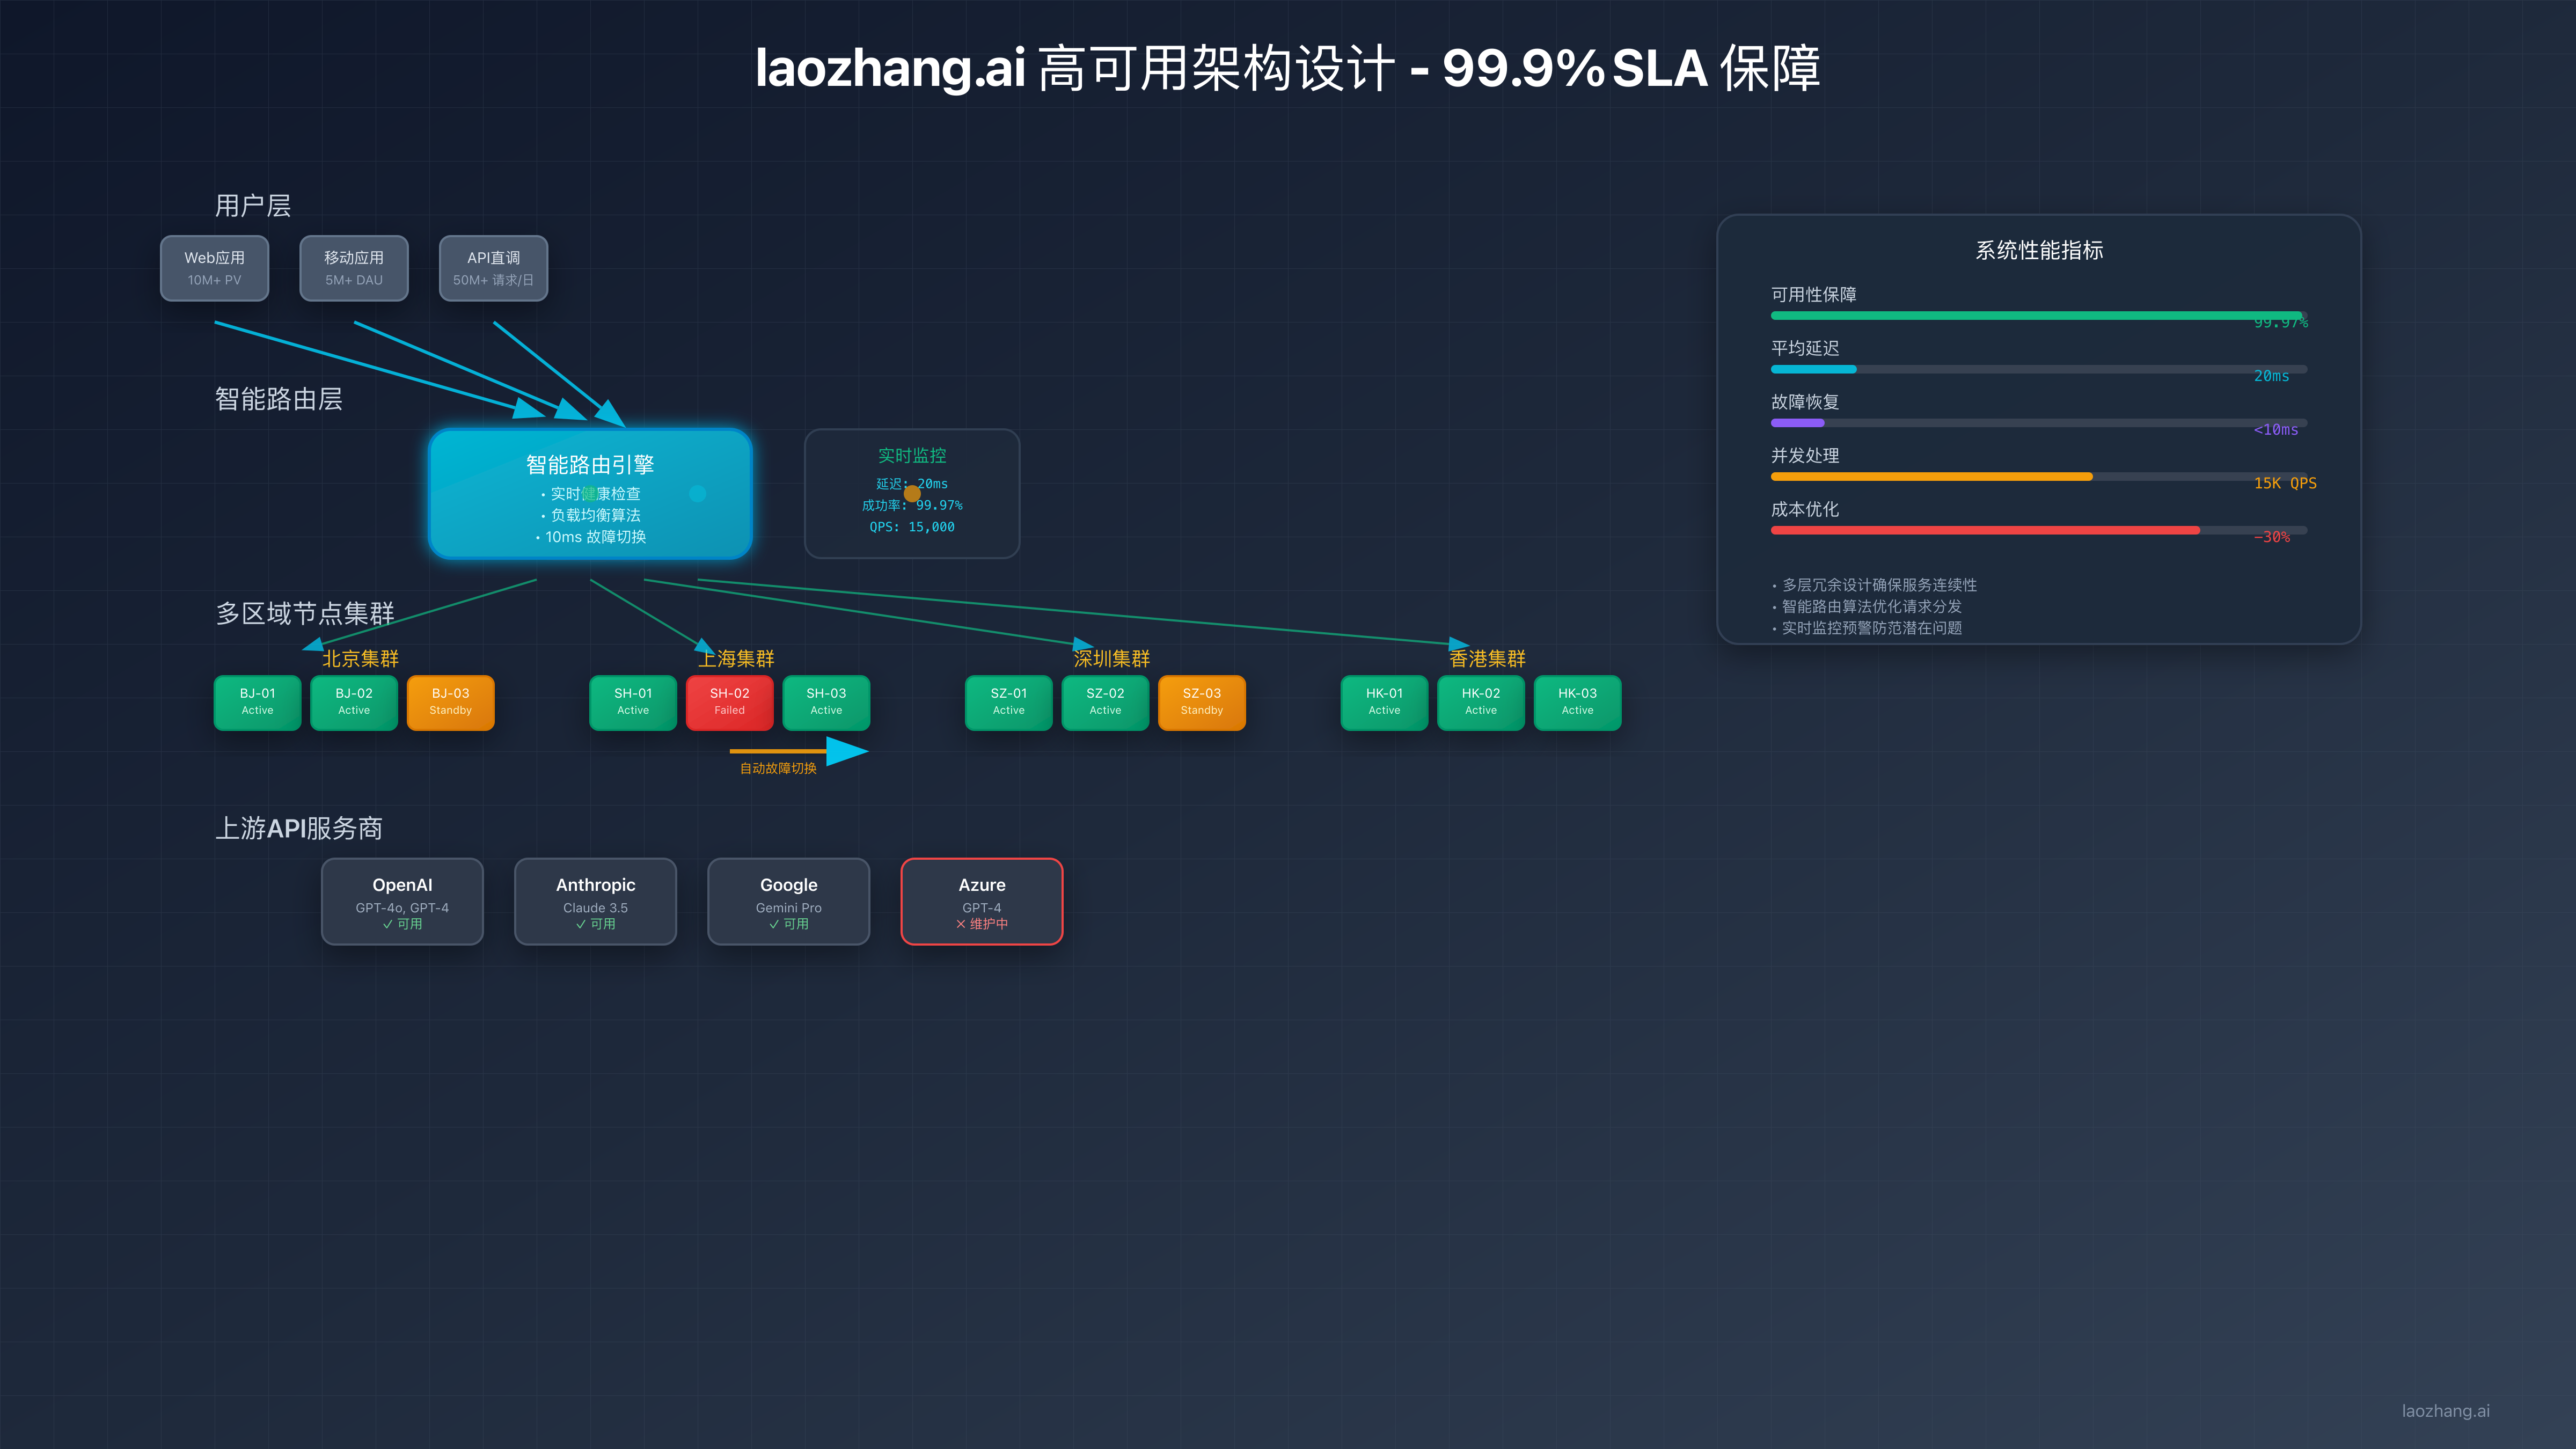Click the 10ms 故障切换 bullet
This screenshot has width=2576, height=1449.
coord(590,537)
